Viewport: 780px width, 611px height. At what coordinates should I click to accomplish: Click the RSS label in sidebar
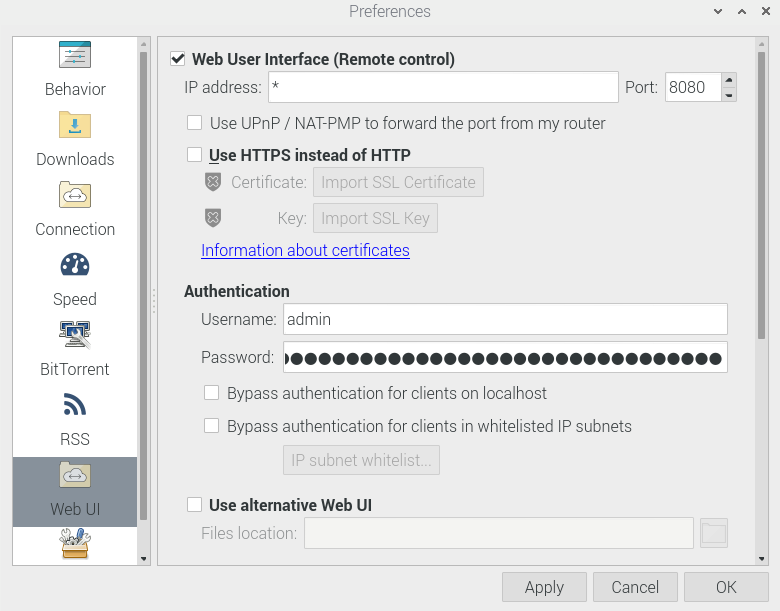click(75, 439)
